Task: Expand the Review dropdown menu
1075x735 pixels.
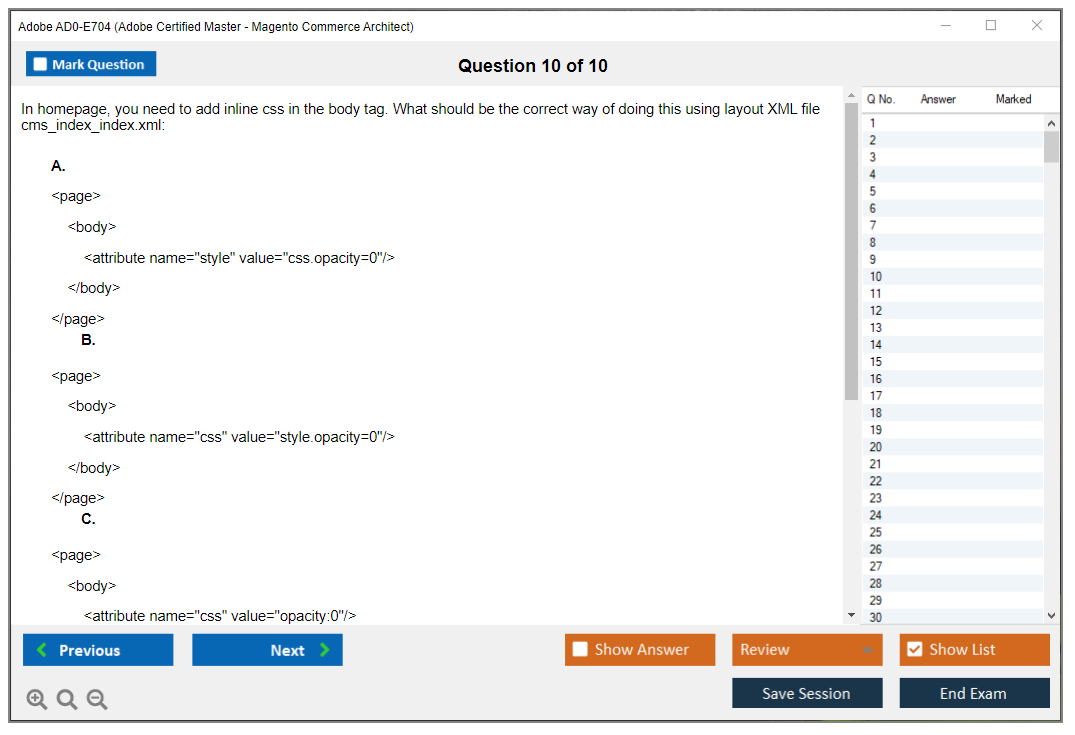Action: coord(867,650)
